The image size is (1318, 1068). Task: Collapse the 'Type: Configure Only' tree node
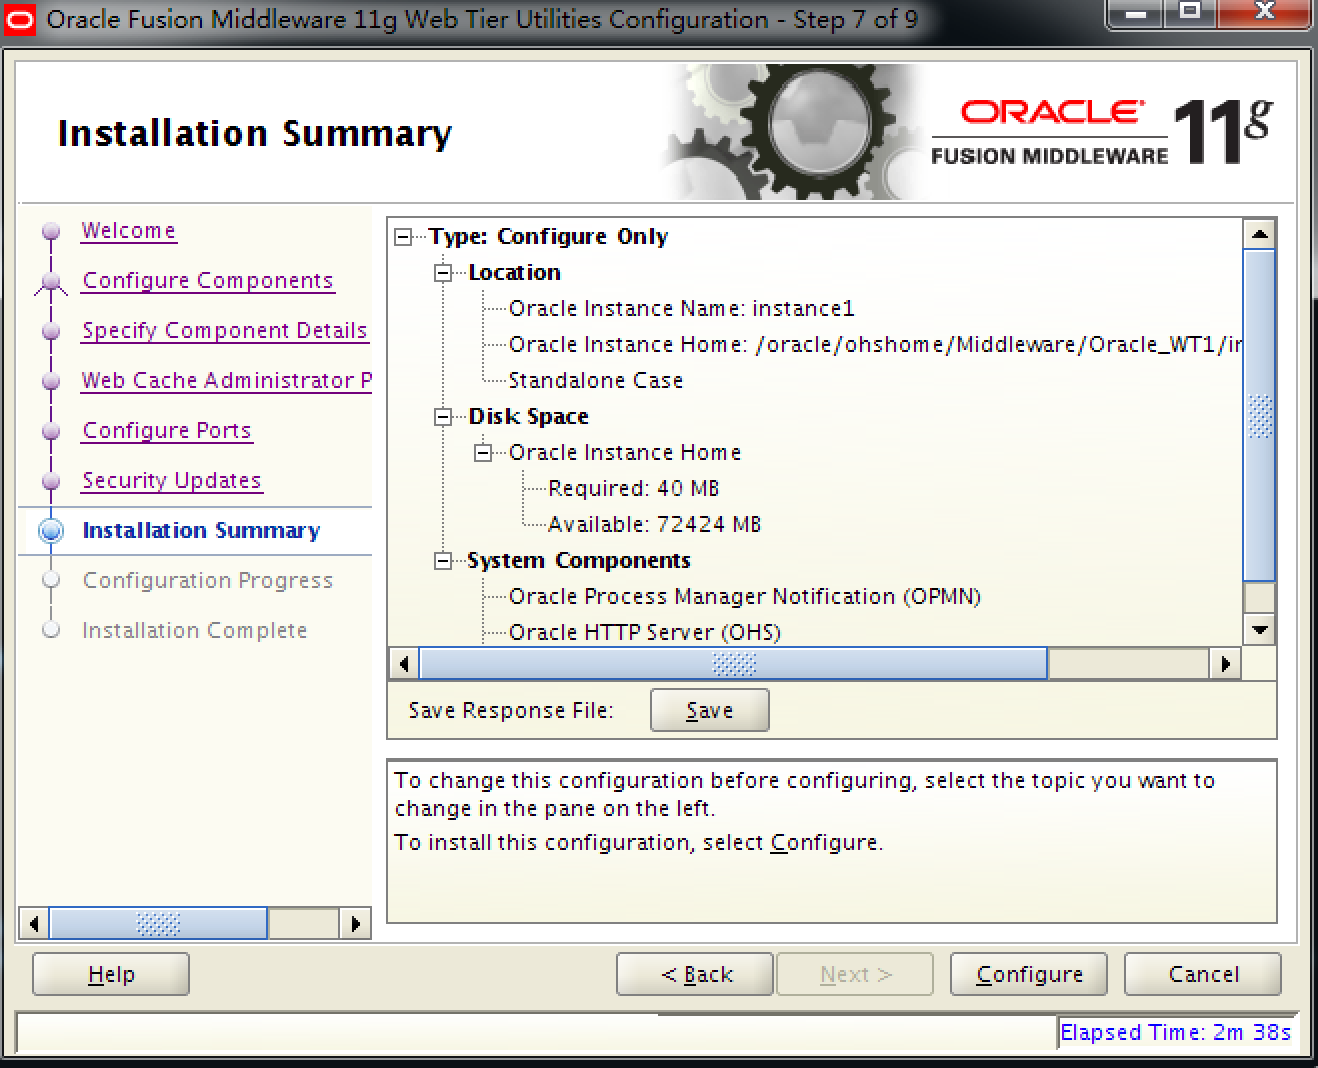[403, 237]
